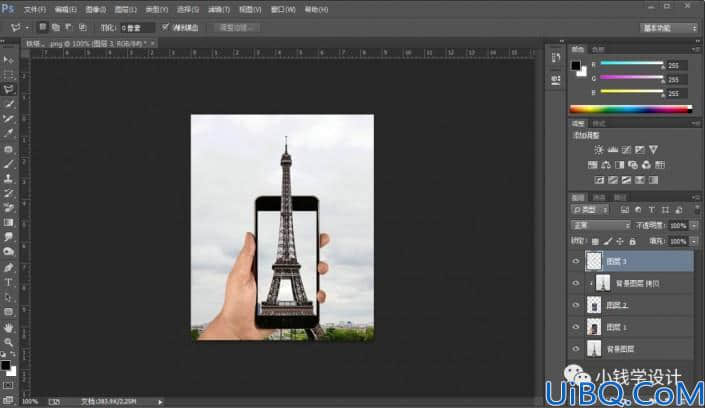The width and height of the screenshot is (705, 408).
Task: Open the status bar info arrow
Action: (x=160, y=402)
